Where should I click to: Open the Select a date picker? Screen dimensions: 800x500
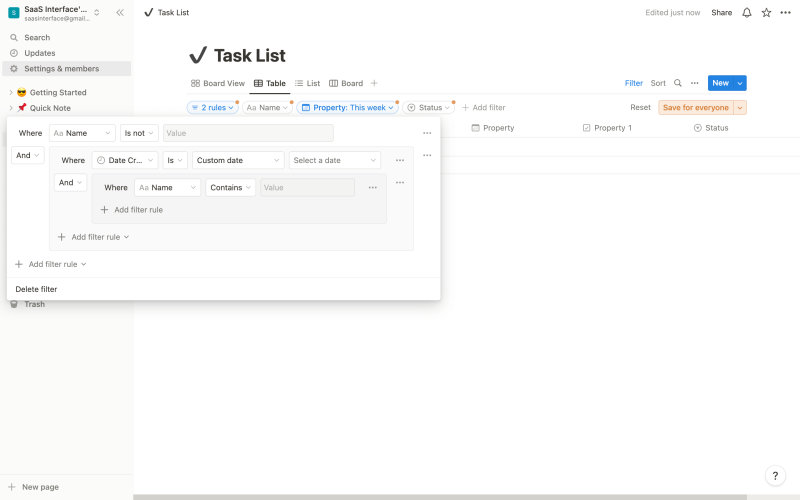335,160
